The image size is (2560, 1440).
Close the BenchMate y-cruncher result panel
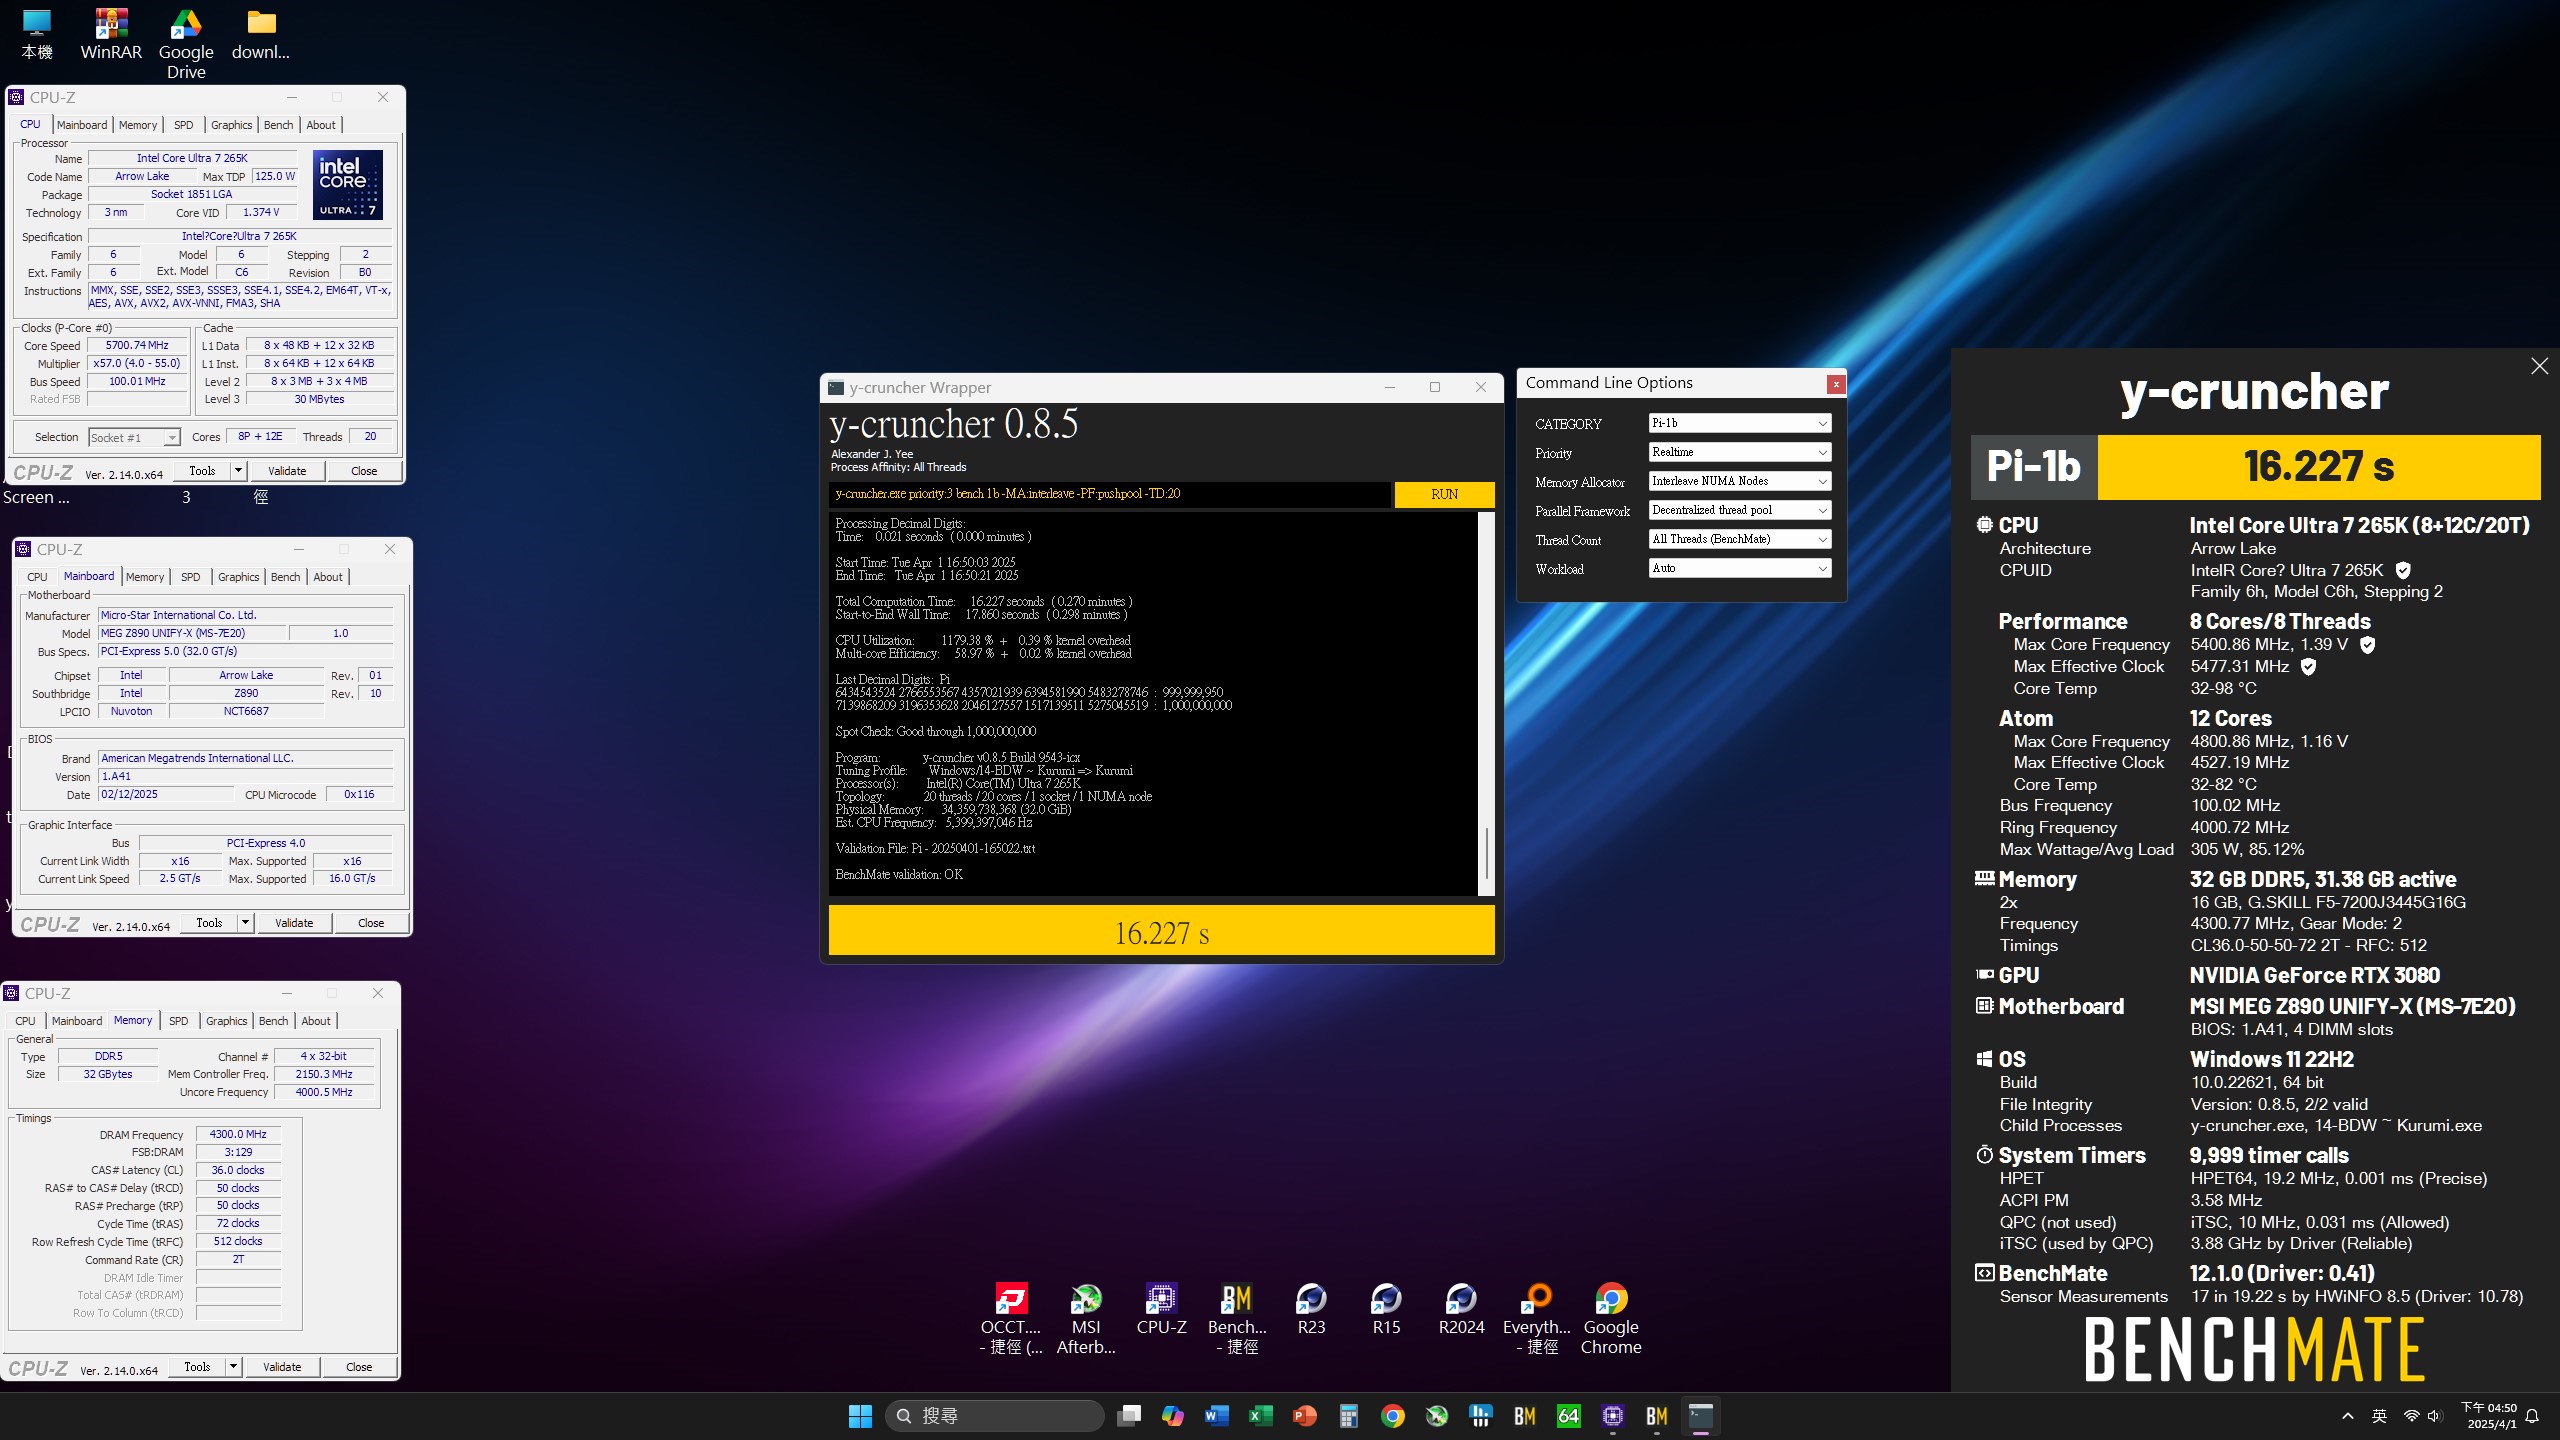(2539, 366)
